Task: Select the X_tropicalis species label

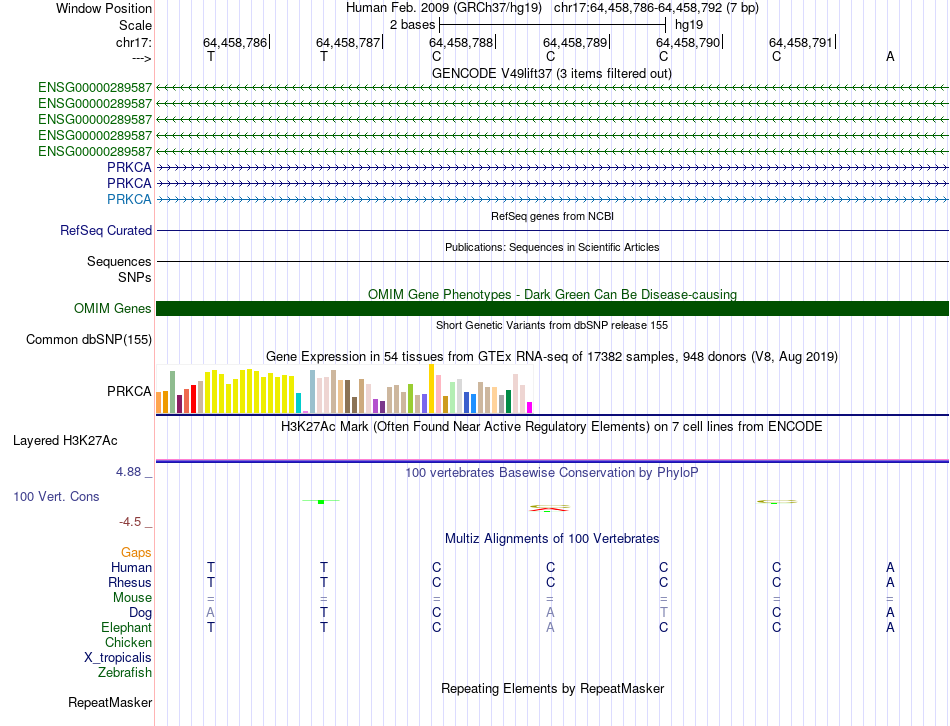Action: [118, 658]
